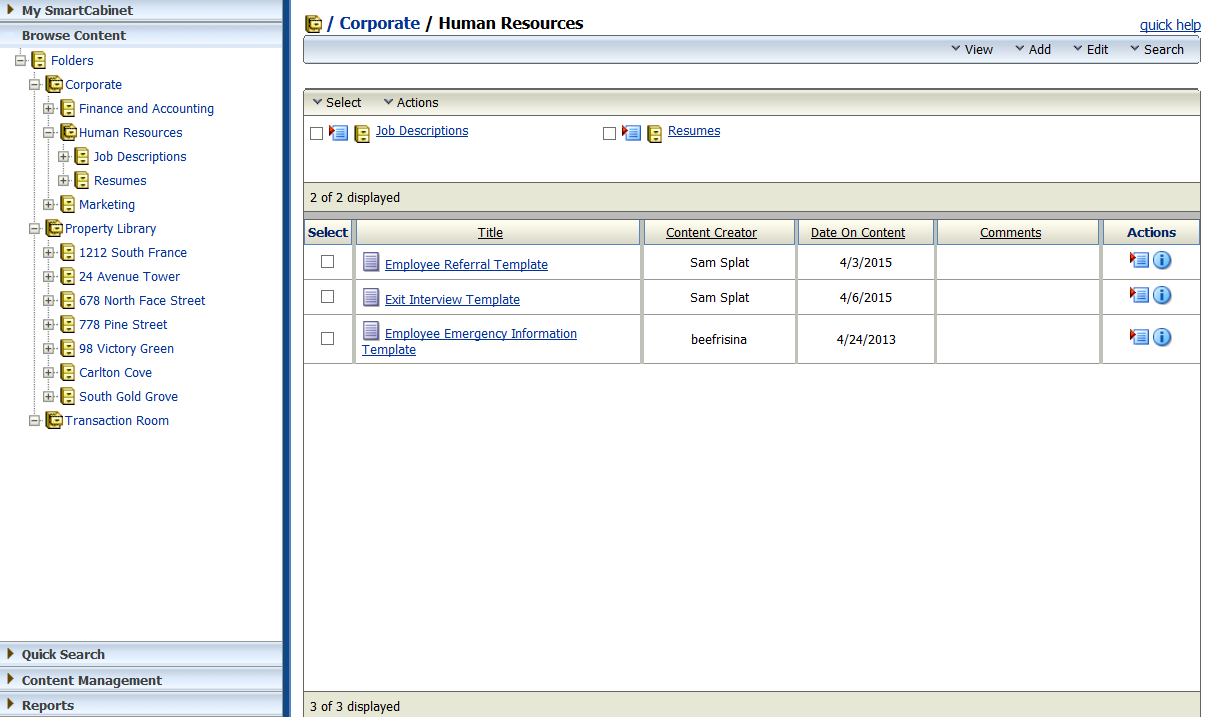Open info for Employee Emergency Information Template
1213x717 pixels.
pos(1162,337)
